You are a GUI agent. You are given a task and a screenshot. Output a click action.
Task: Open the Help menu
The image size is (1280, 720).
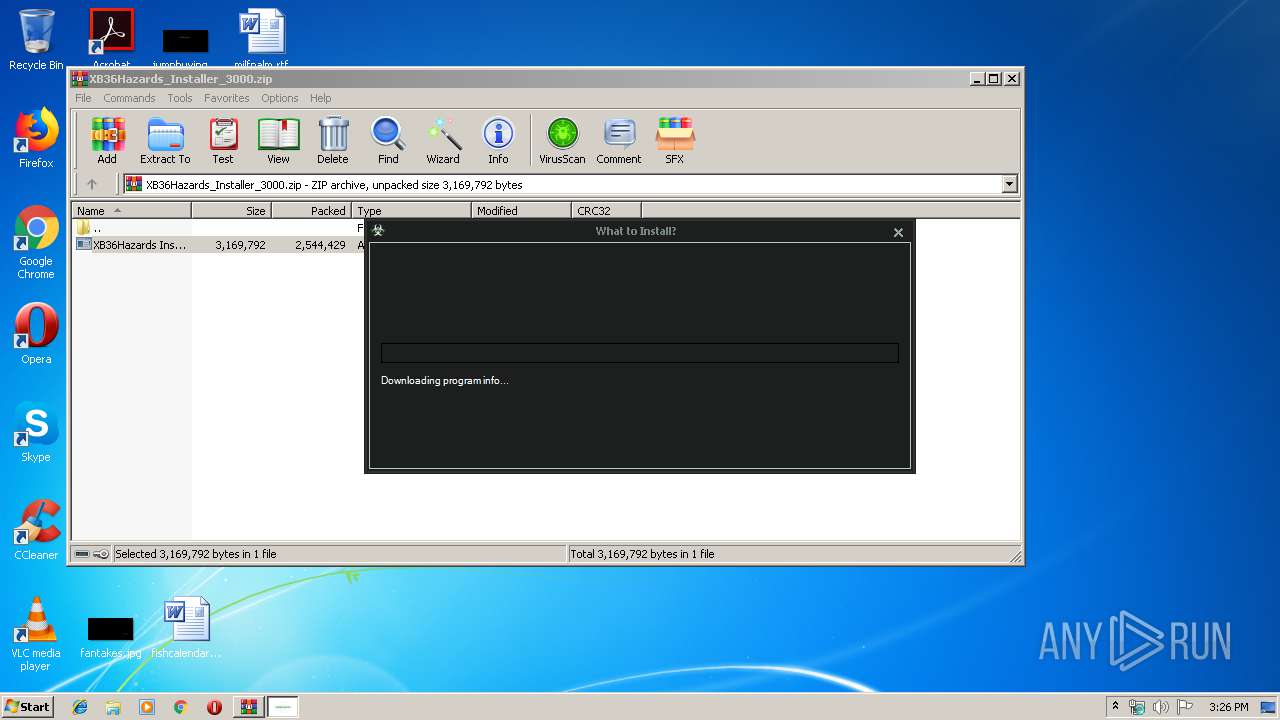click(x=320, y=98)
